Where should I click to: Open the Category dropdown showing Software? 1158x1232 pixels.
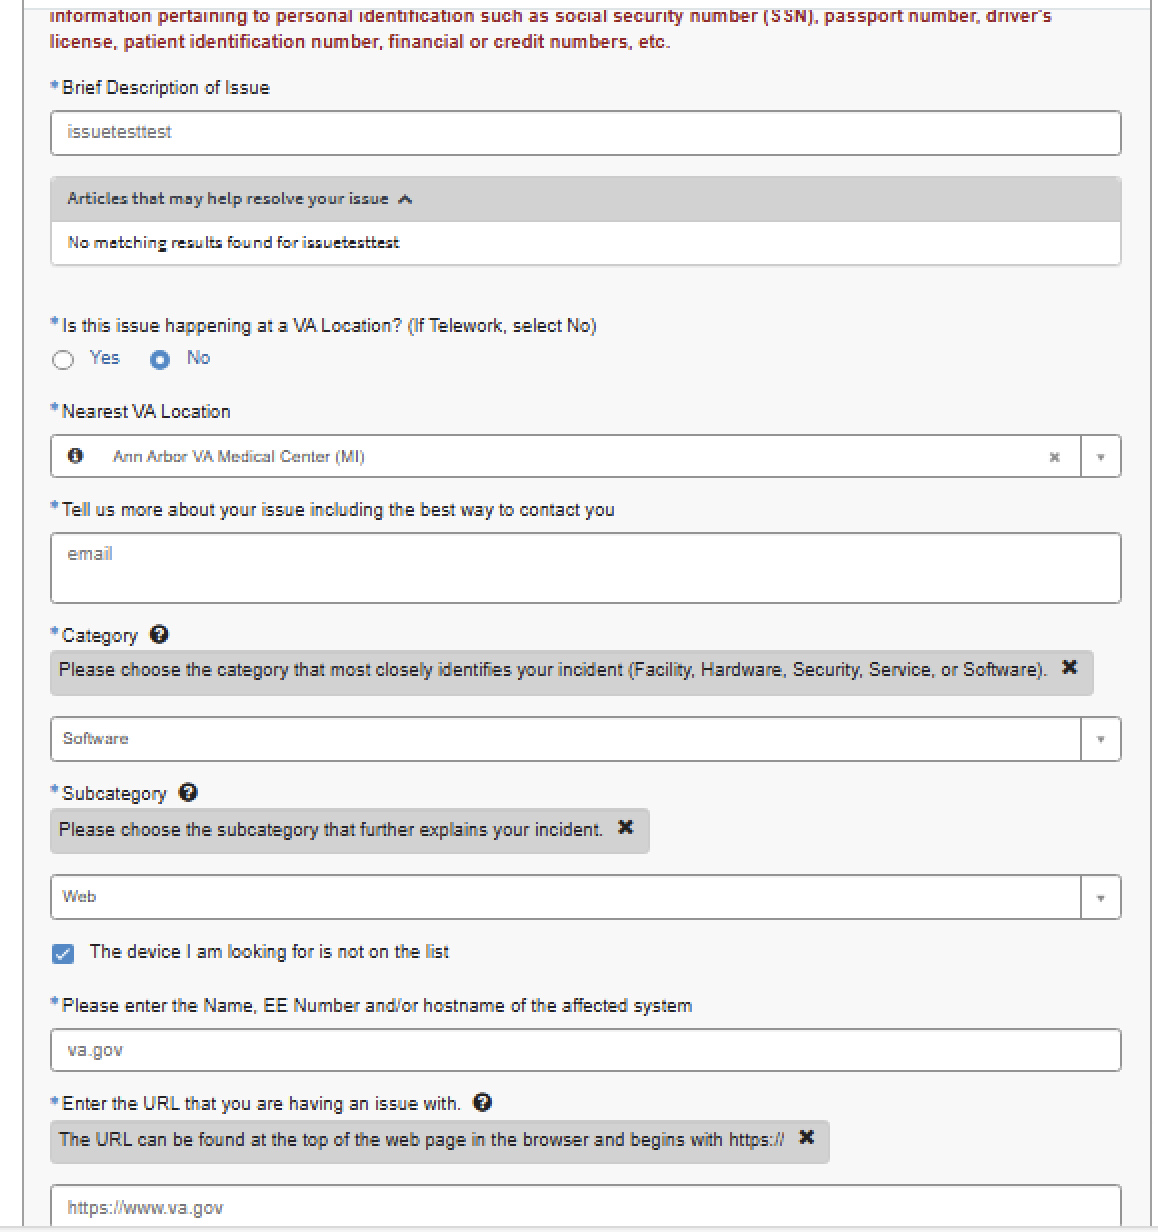coord(1100,739)
